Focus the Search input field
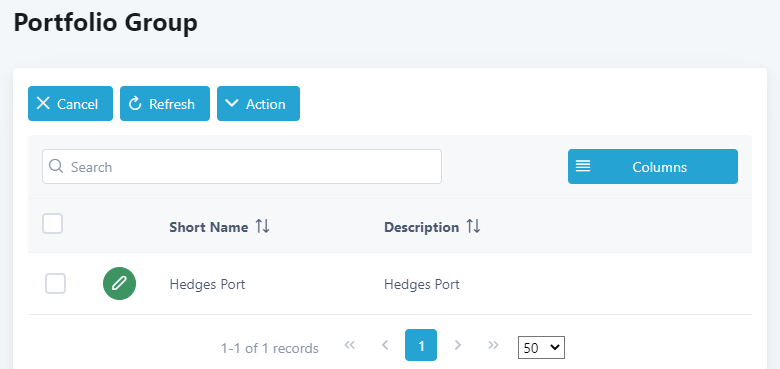Screen dimensions: 780x369 (242, 167)
